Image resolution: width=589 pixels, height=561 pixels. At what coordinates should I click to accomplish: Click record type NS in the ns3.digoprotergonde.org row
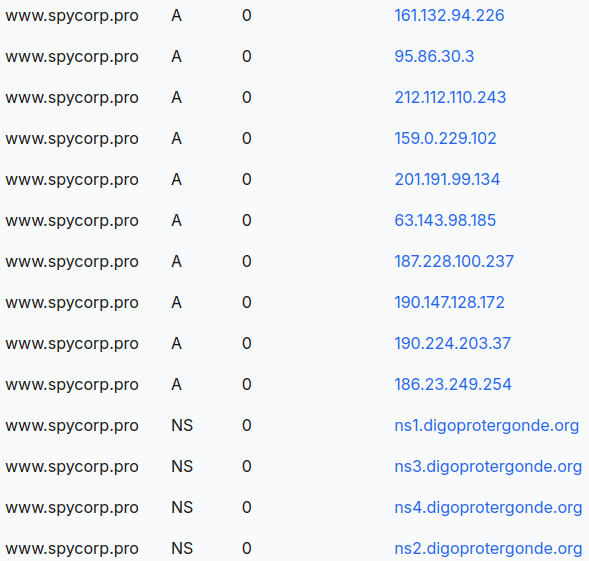[182, 466]
